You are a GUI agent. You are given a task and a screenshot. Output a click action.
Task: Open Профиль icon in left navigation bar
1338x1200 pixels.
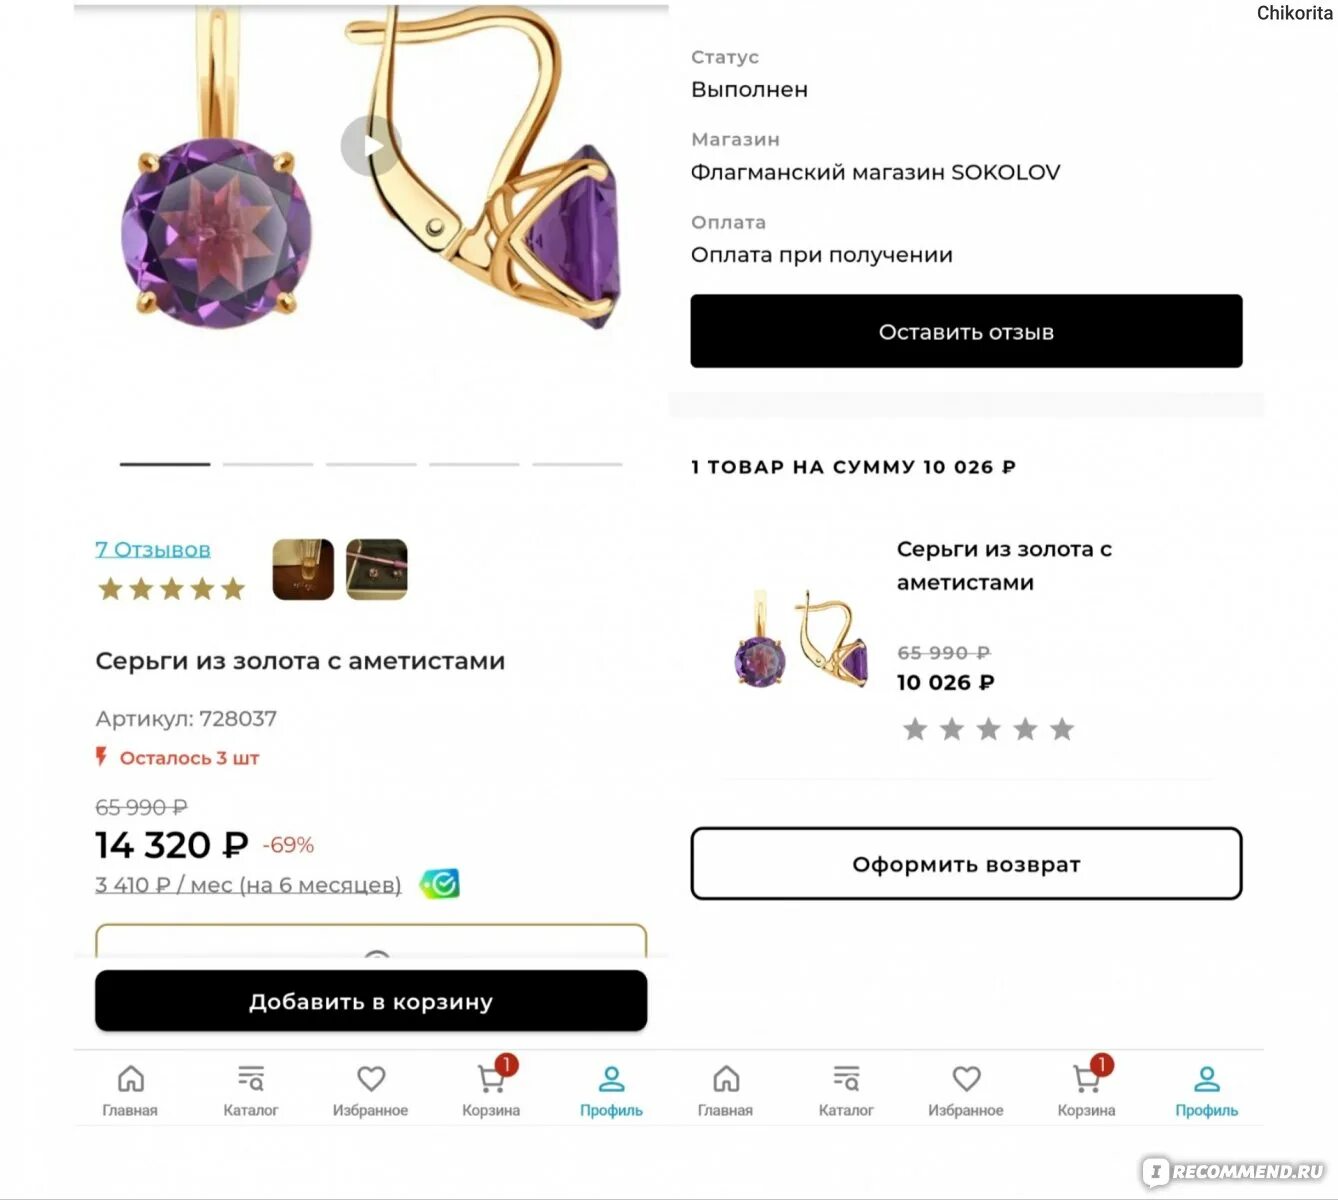pyautogui.click(x=611, y=1080)
